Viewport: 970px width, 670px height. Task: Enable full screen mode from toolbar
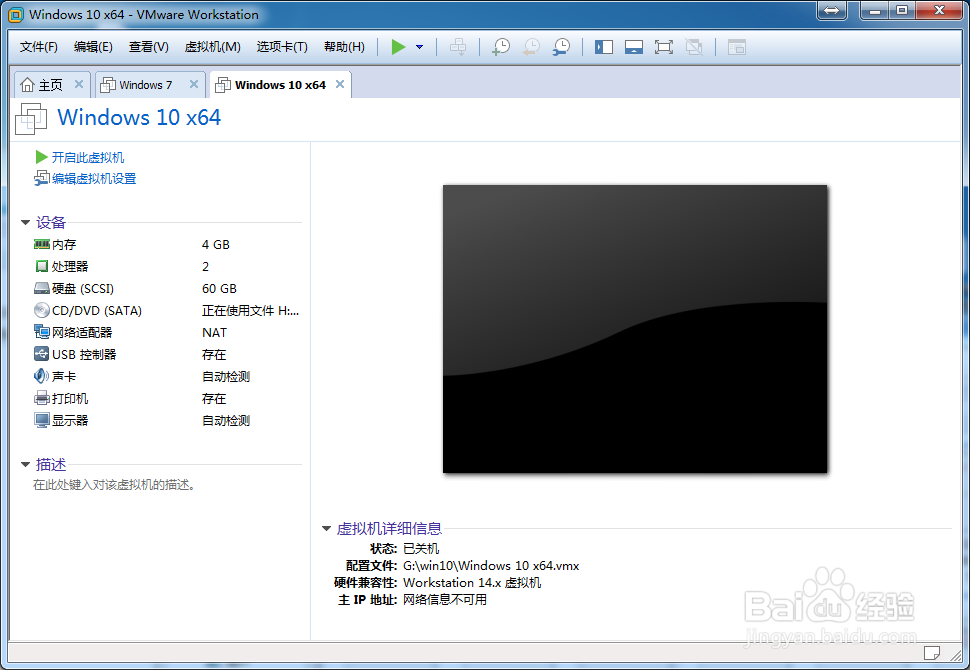coord(663,46)
